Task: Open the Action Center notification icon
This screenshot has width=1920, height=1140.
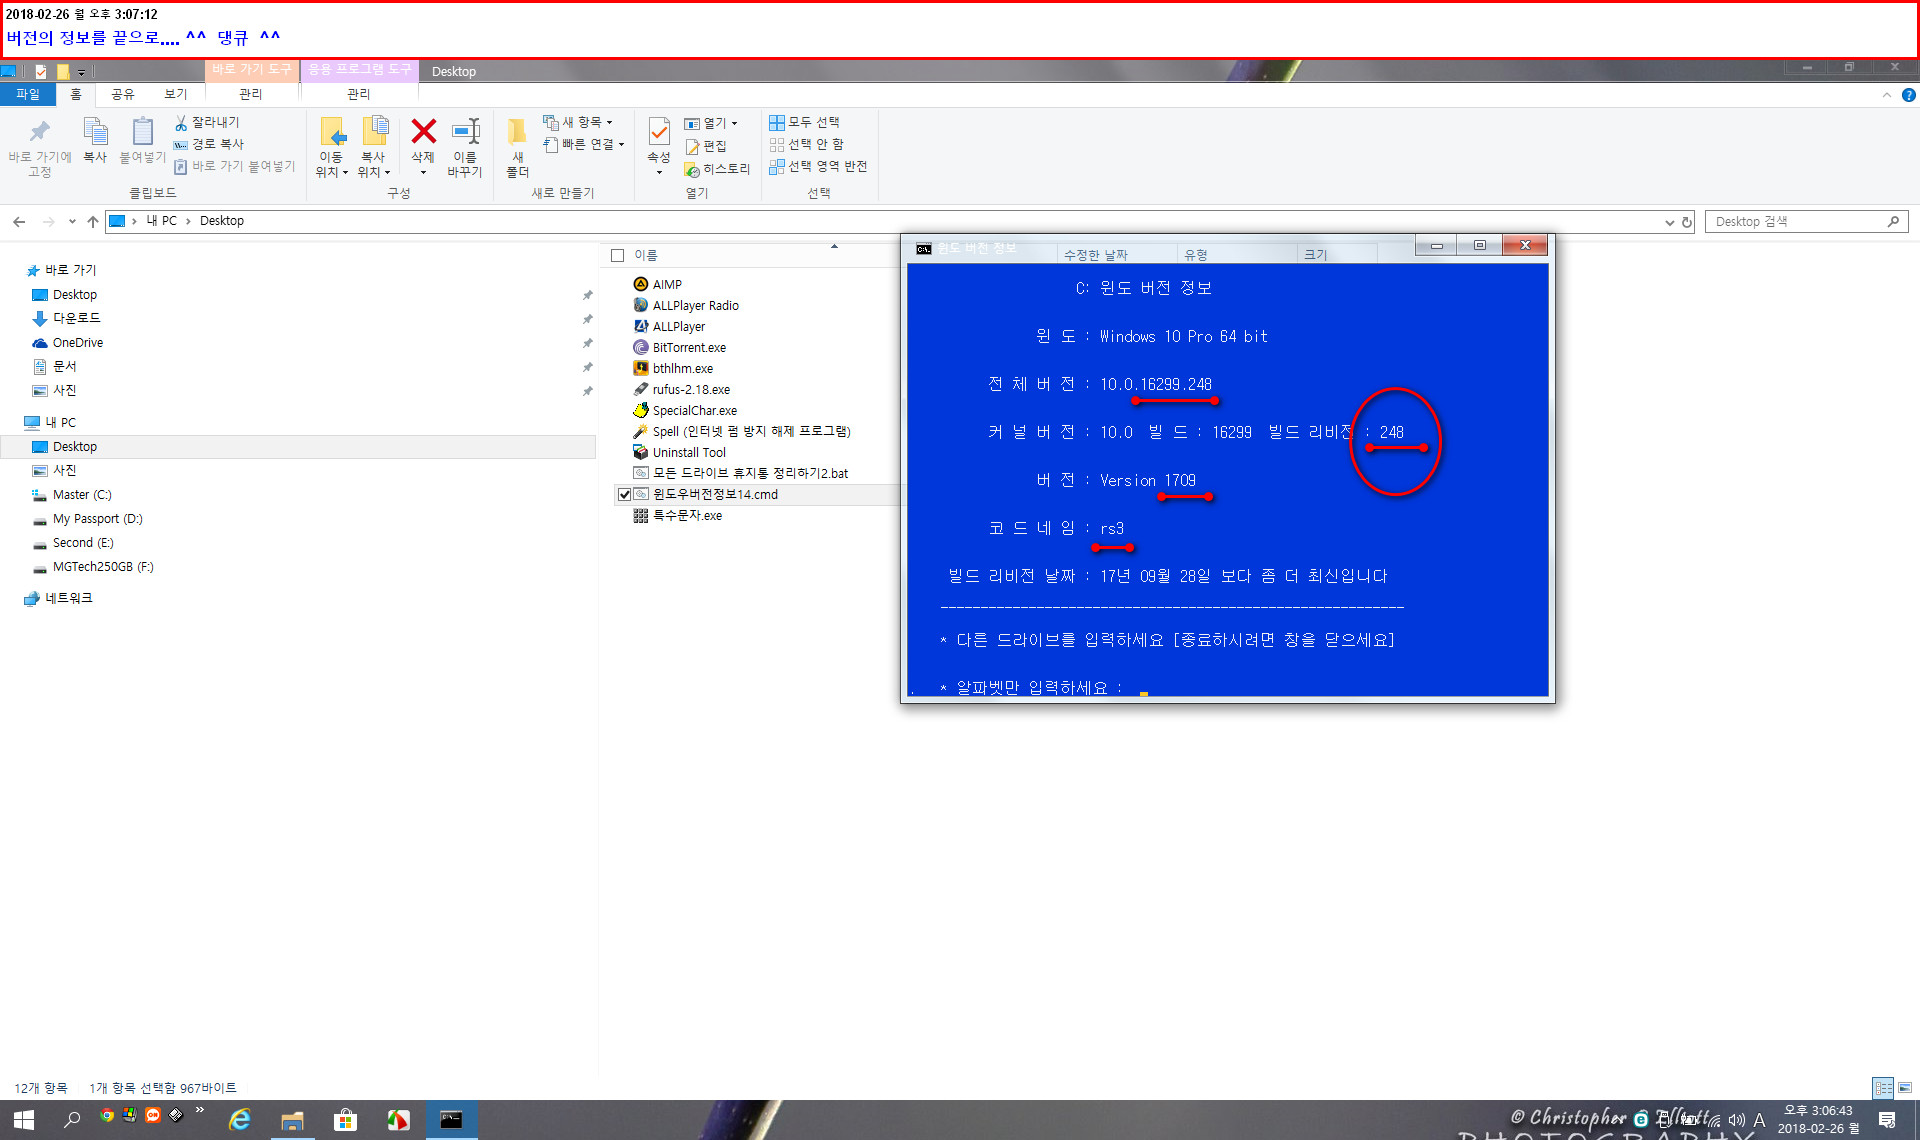Action: [1887, 1120]
